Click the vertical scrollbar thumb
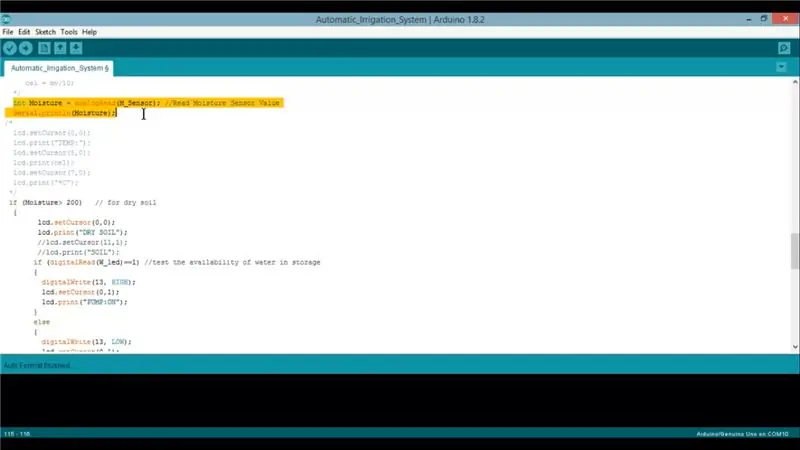800x450 pixels. [x=795, y=251]
